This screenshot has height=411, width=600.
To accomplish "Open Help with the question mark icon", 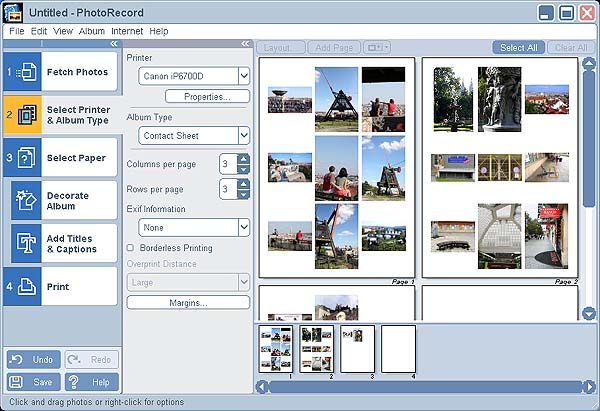I will tap(75, 382).
